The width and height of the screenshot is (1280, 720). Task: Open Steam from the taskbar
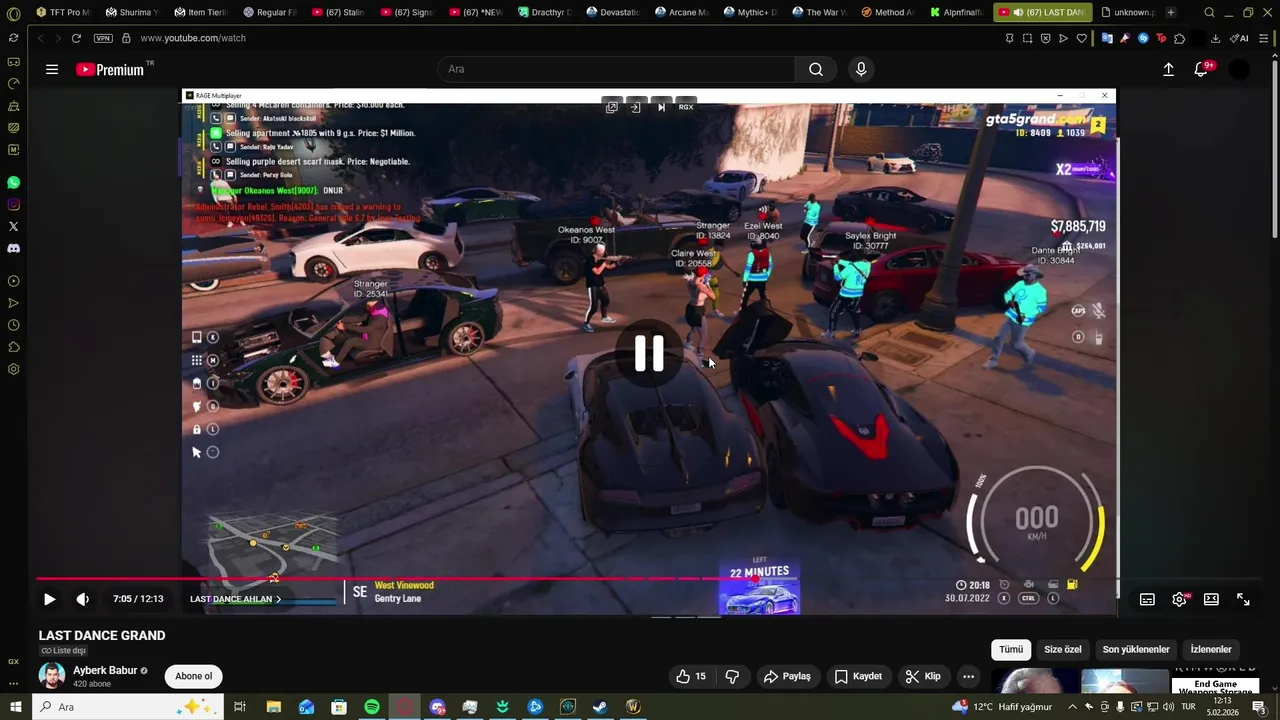(600, 707)
